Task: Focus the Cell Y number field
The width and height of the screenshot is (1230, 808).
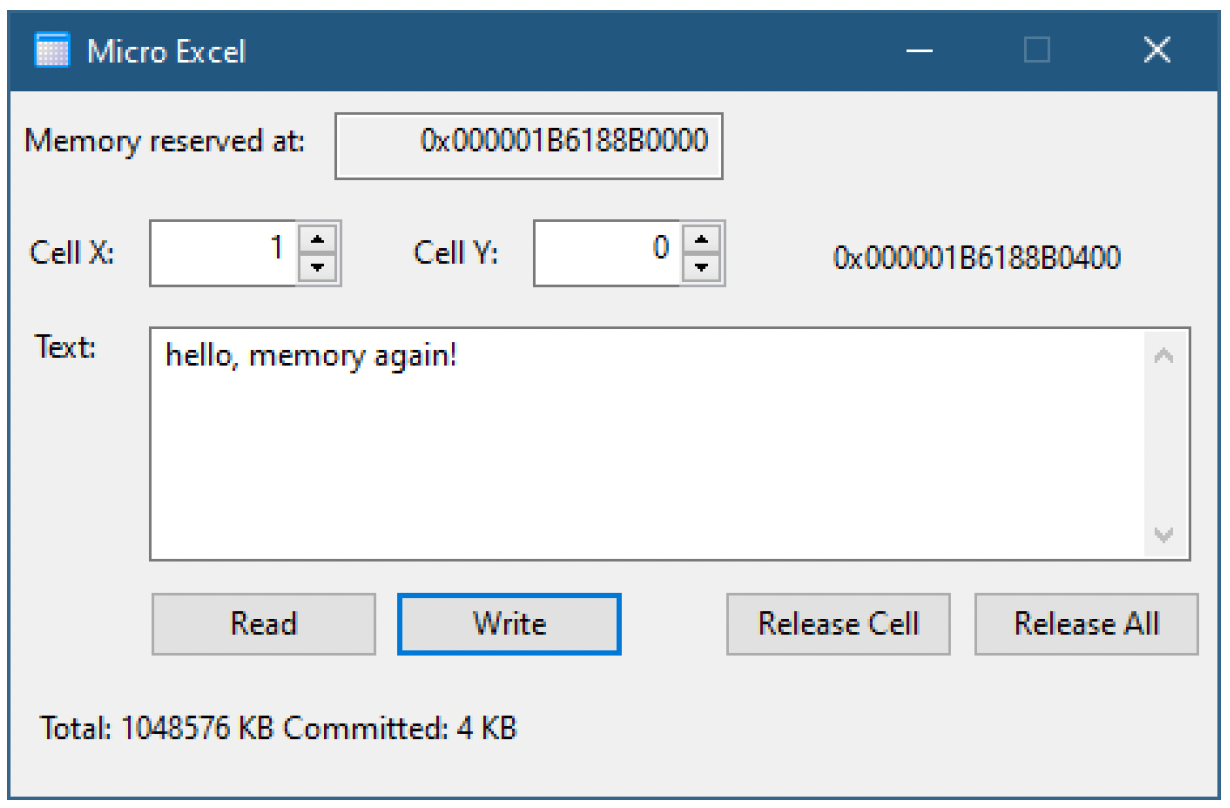Action: [x=608, y=253]
